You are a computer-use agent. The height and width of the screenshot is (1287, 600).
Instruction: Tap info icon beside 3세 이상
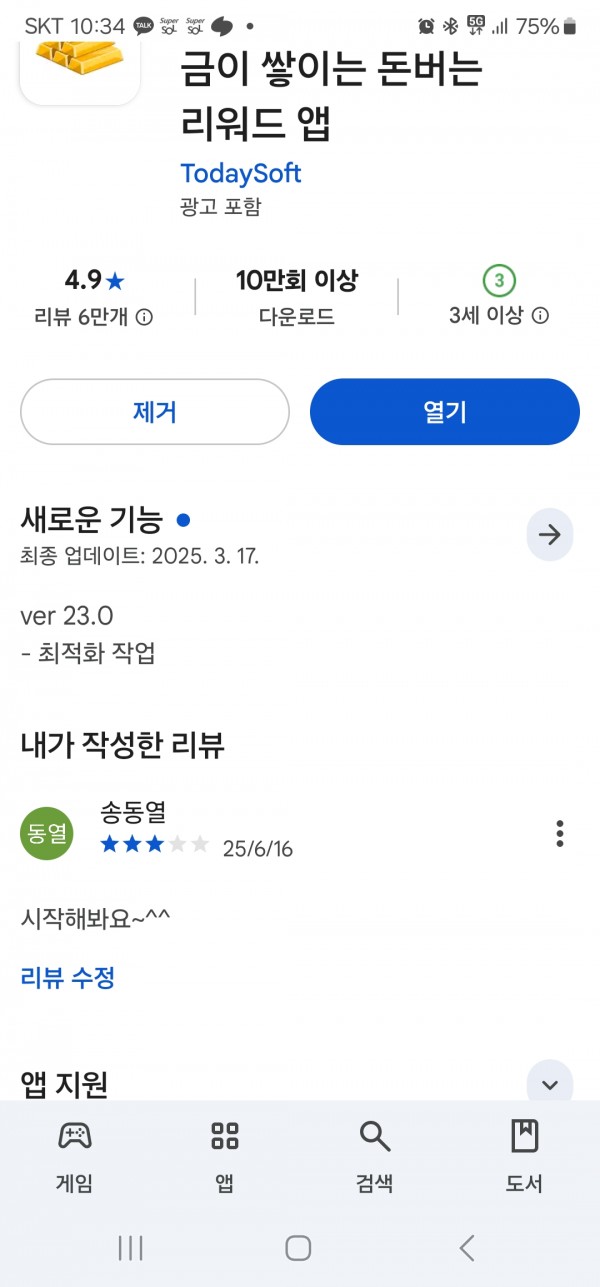tap(540, 315)
